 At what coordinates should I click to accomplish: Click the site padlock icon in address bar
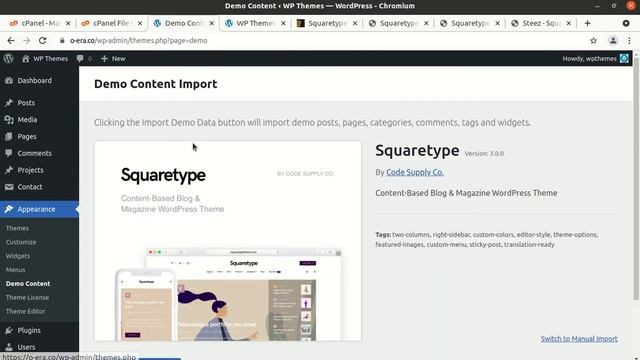click(x=62, y=40)
